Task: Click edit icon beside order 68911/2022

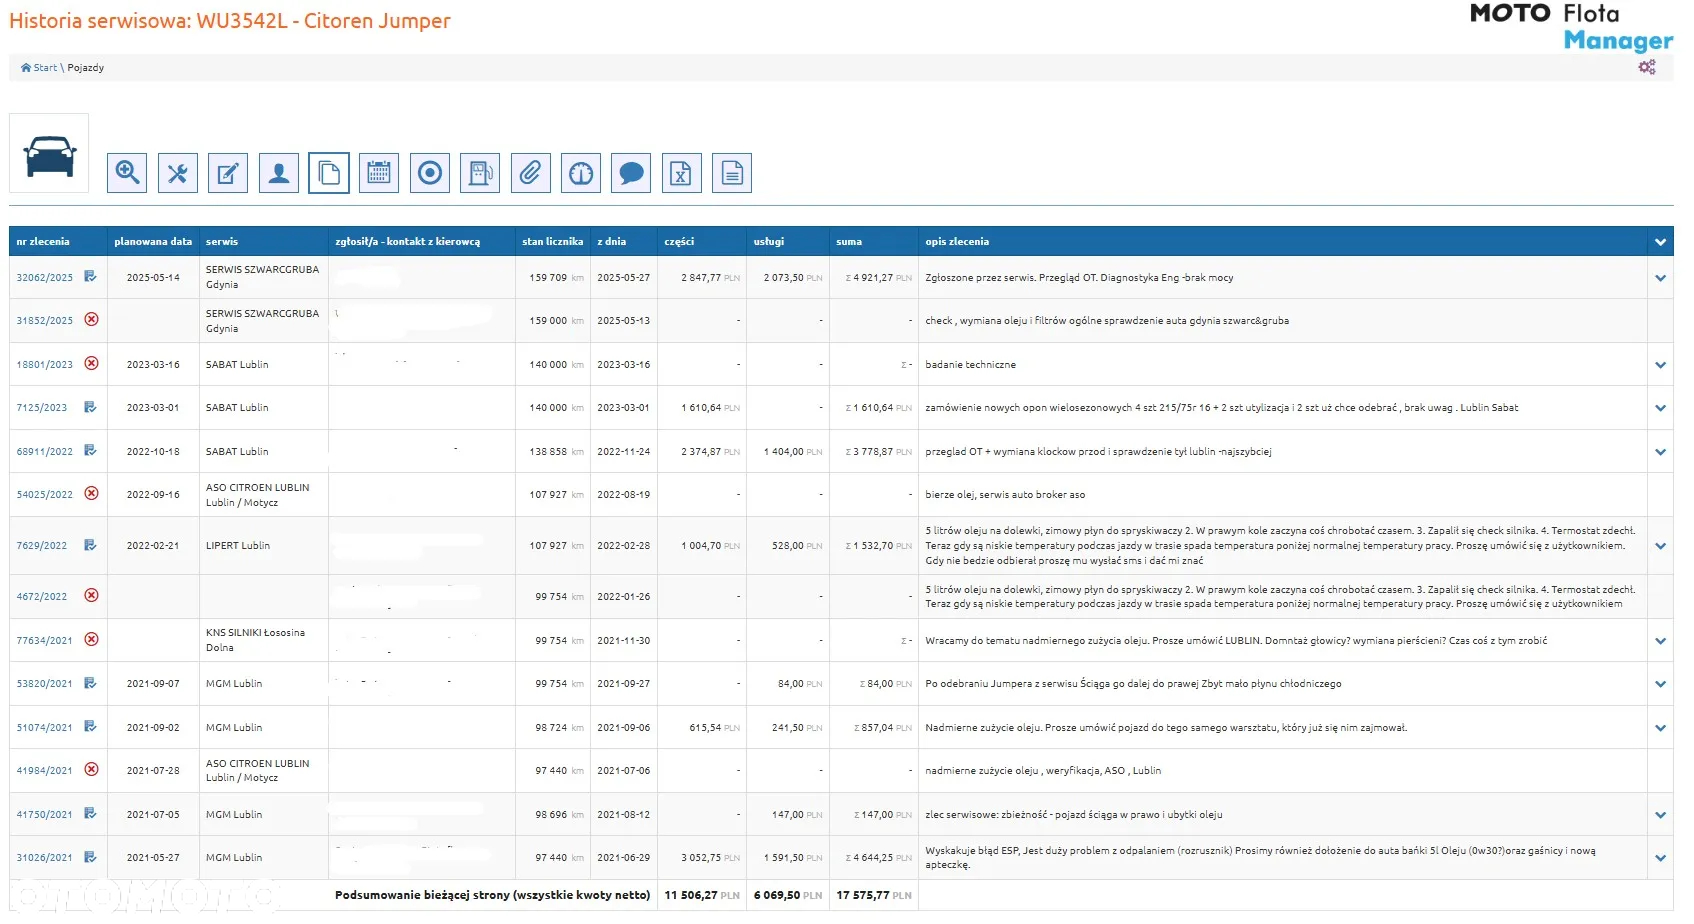Action: click(x=90, y=451)
